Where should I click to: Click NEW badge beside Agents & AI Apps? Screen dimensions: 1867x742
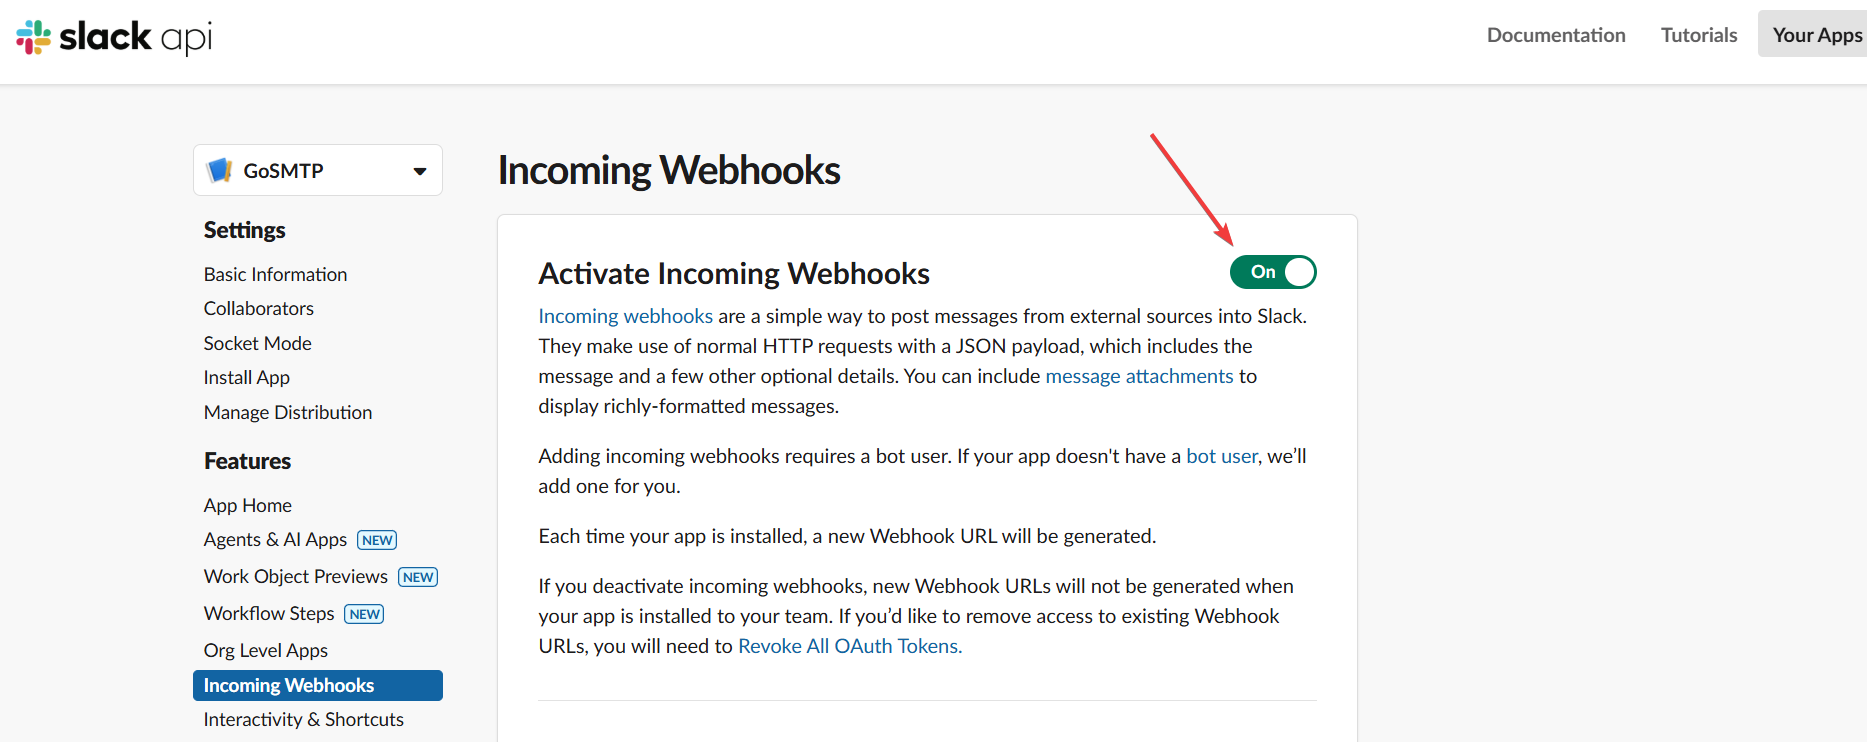tap(377, 540)
